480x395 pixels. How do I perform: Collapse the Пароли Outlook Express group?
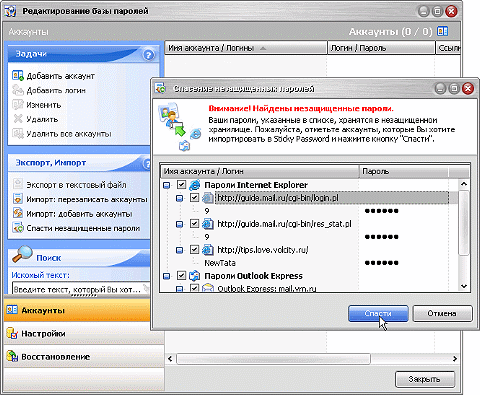pyautogui.click(x=167, y=276)
